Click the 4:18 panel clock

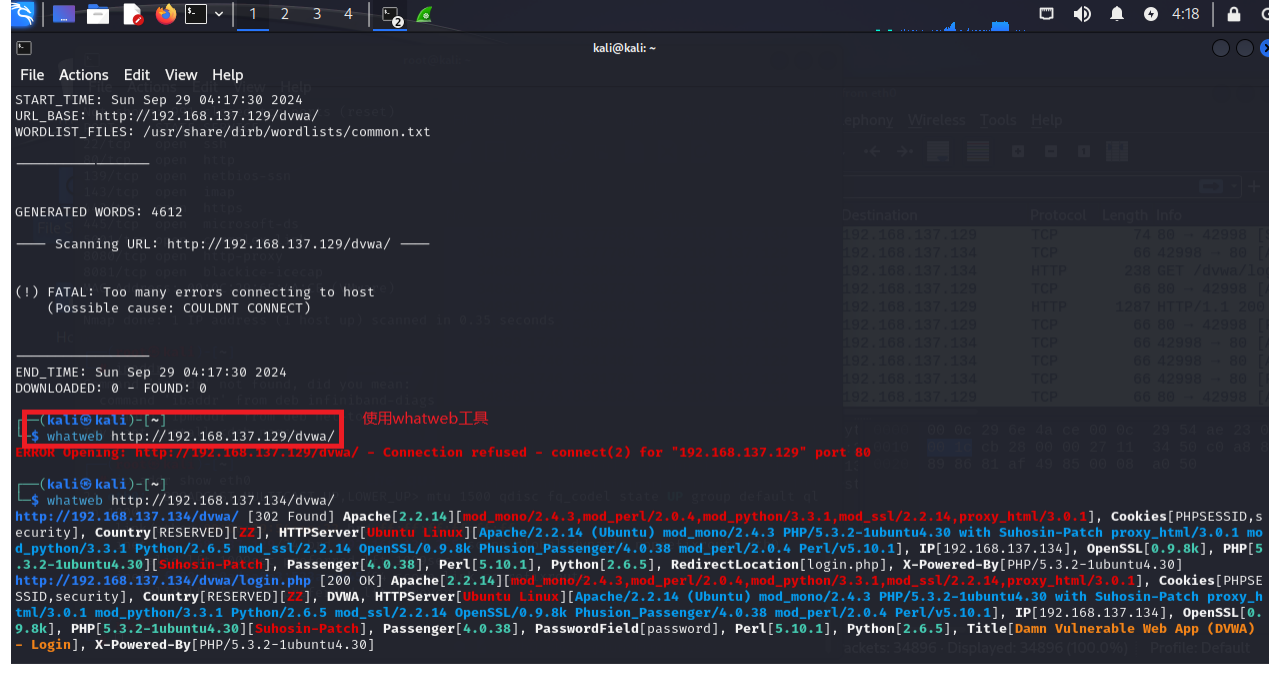click(1185, 14)
